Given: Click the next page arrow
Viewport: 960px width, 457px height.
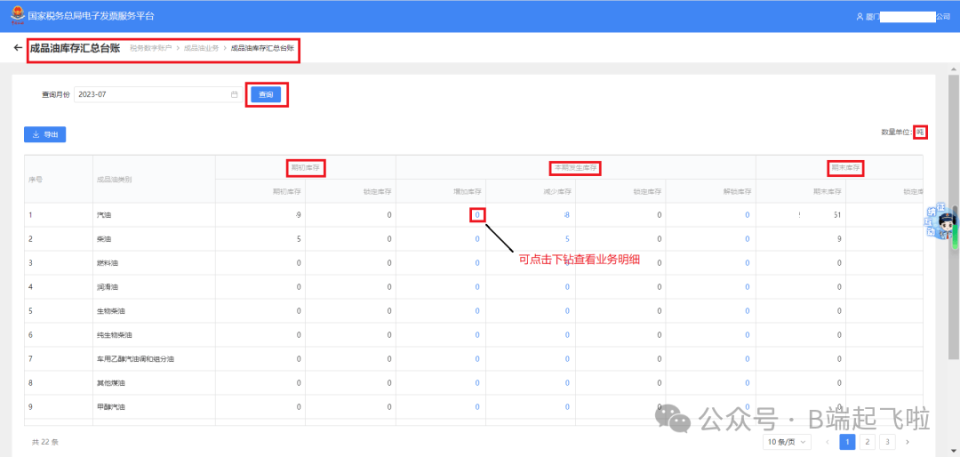Looking at the screenshot, I should [x=907, y=442].
